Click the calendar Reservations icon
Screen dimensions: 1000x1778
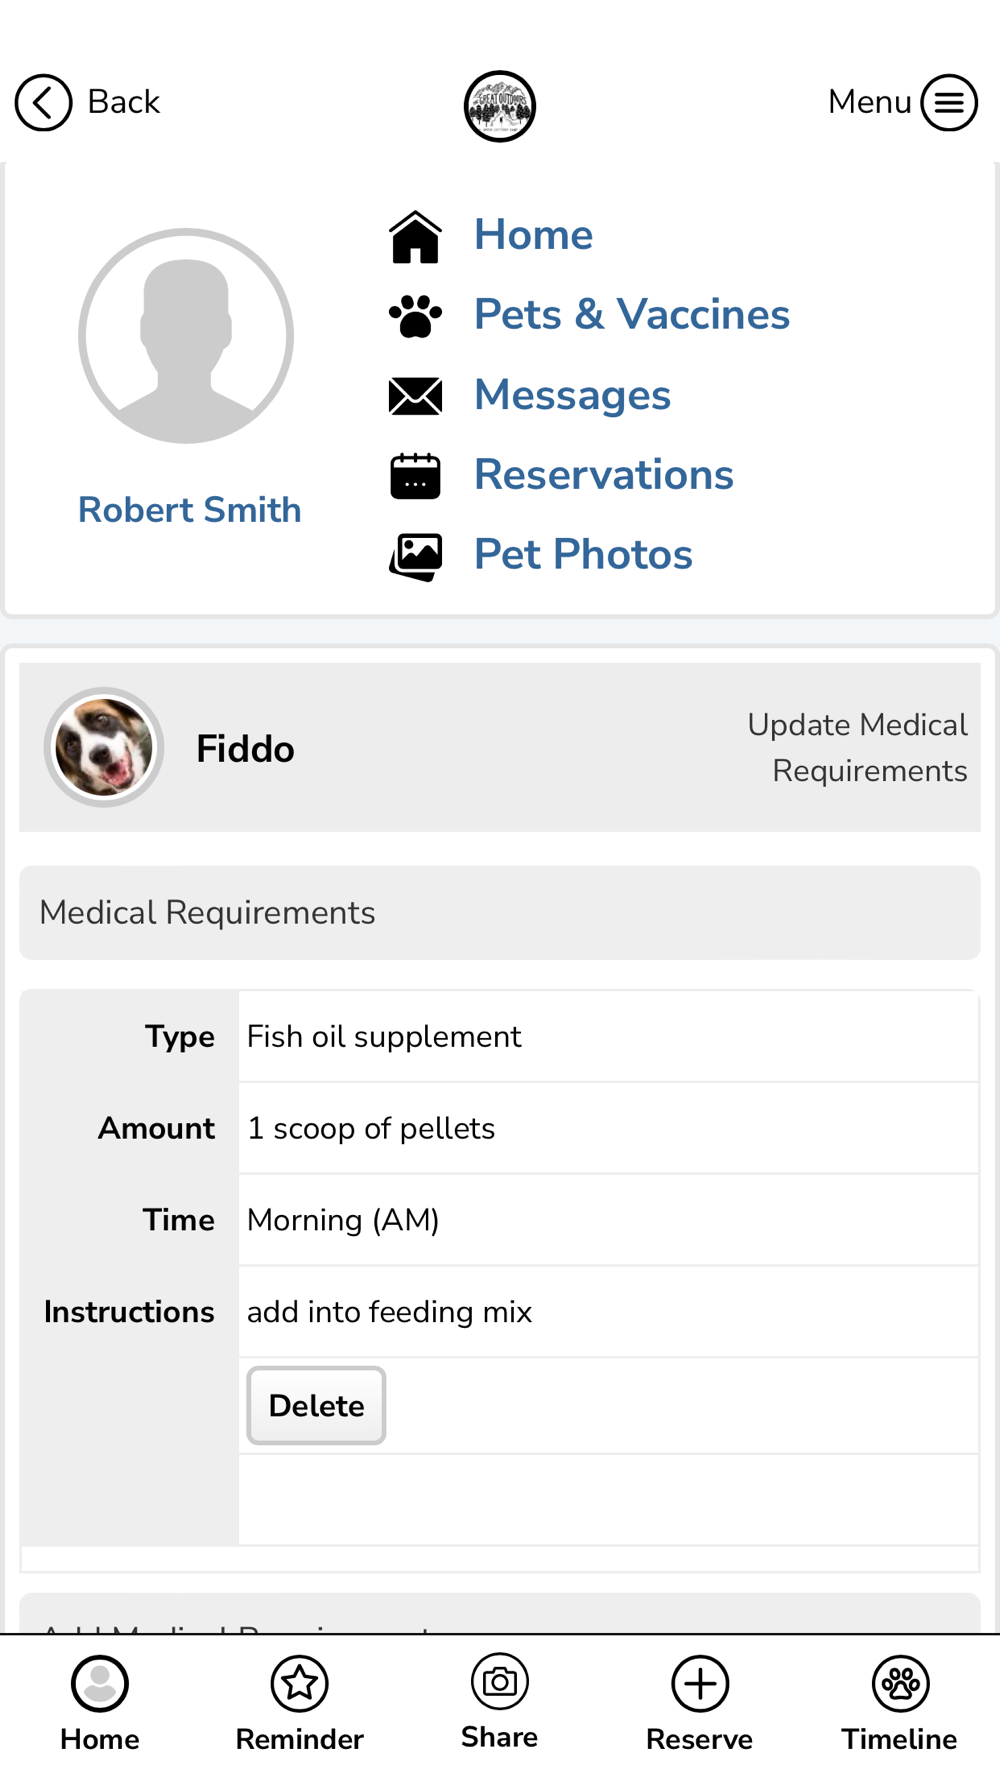click(x=415, y=476)
